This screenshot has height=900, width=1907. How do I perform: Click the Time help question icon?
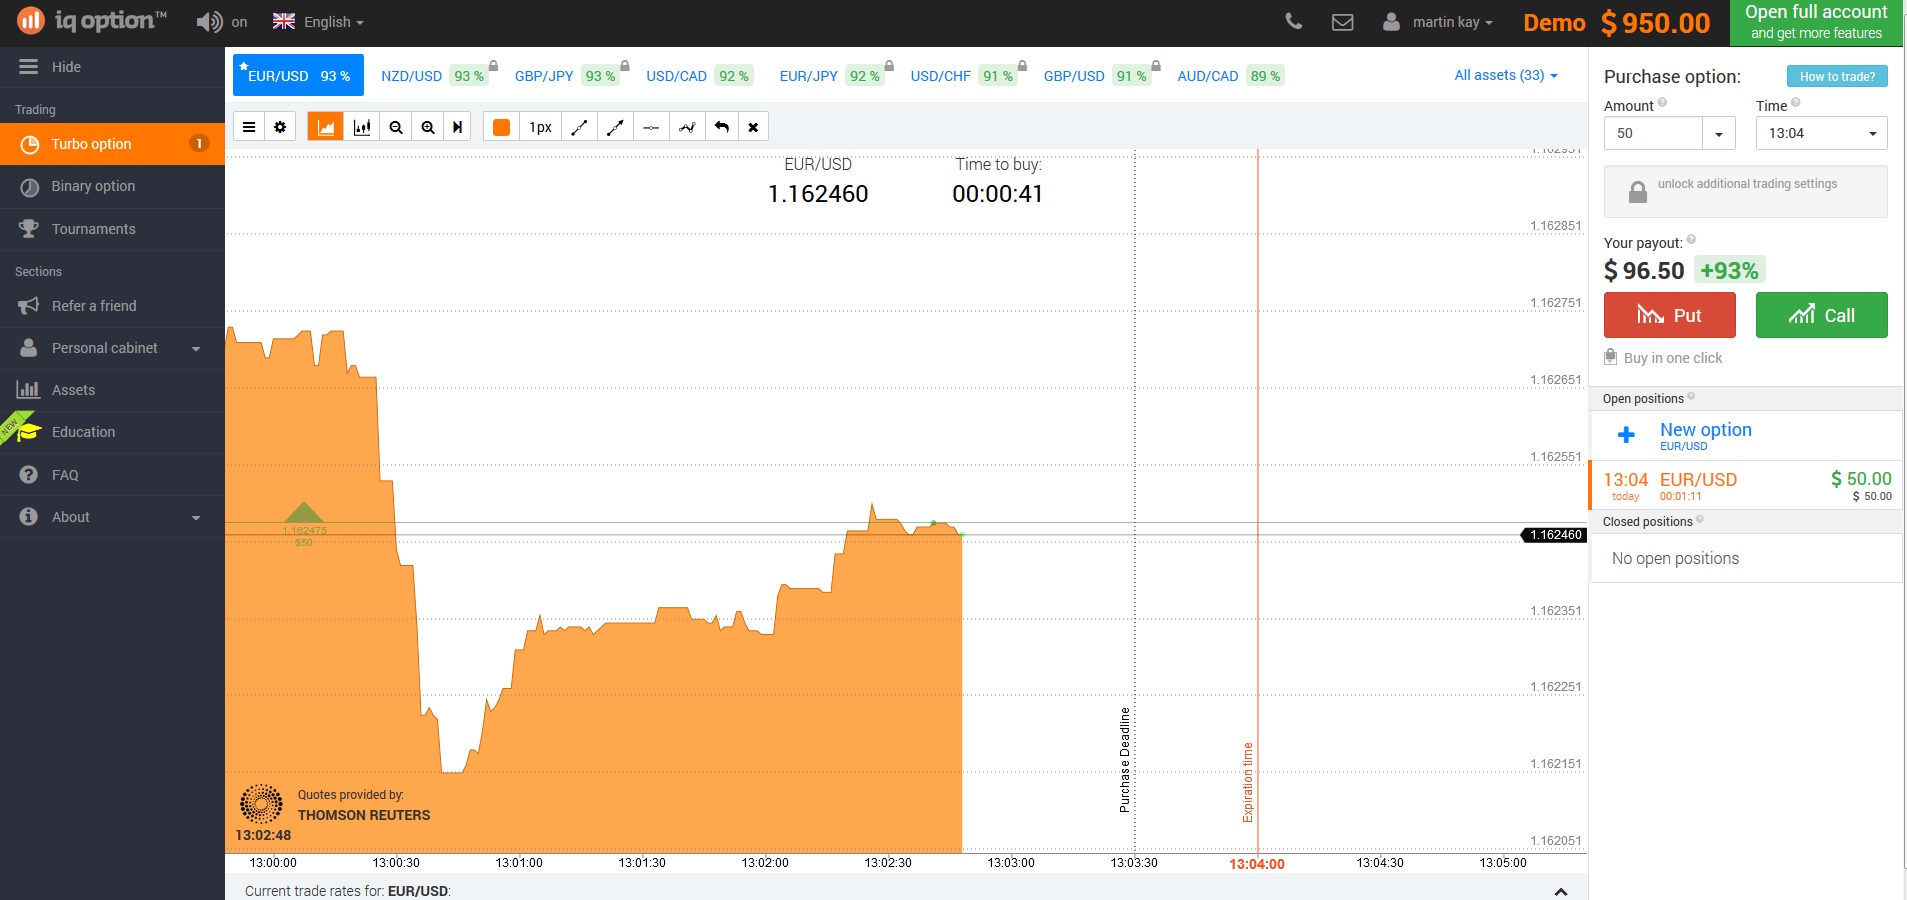coord(1795,102)
